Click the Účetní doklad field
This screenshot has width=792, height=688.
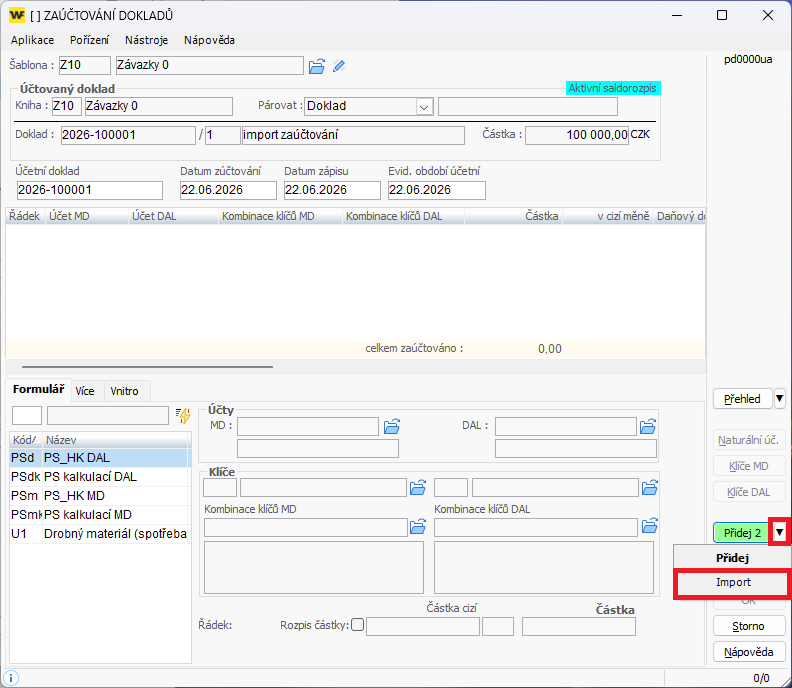point(89,190)
